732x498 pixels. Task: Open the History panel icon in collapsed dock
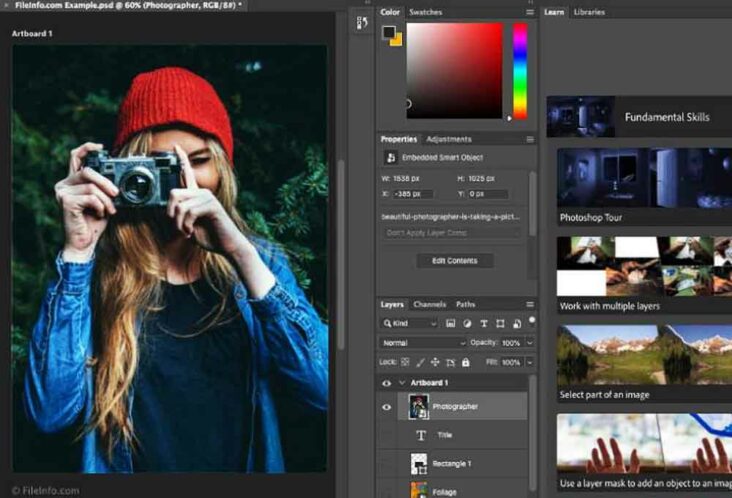[362, 23]
